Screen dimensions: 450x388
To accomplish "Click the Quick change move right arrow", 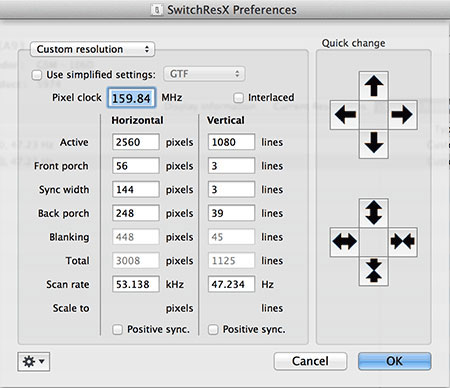I will point(403,115).
